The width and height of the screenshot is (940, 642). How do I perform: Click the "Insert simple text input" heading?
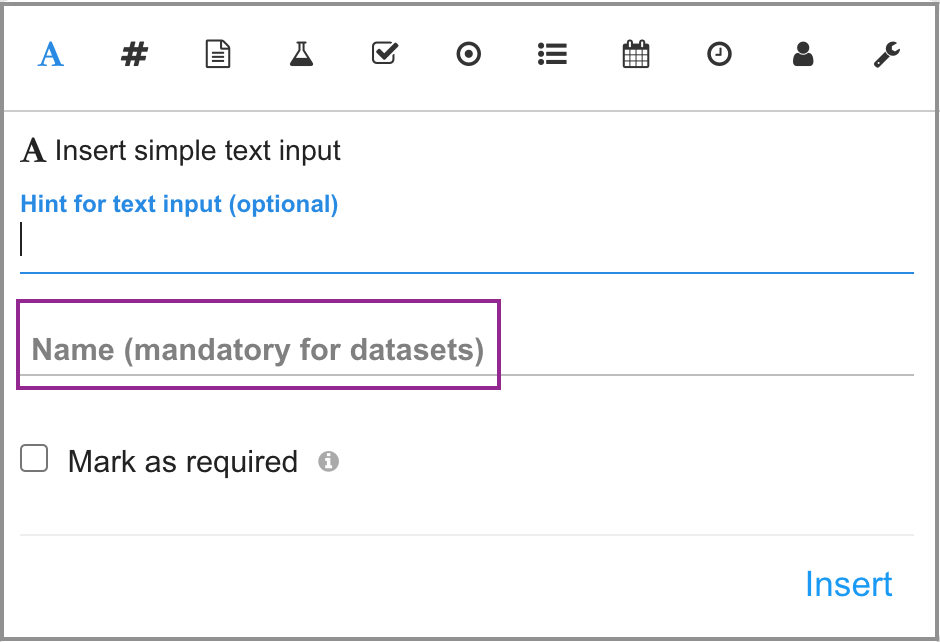tap(198, 151)
